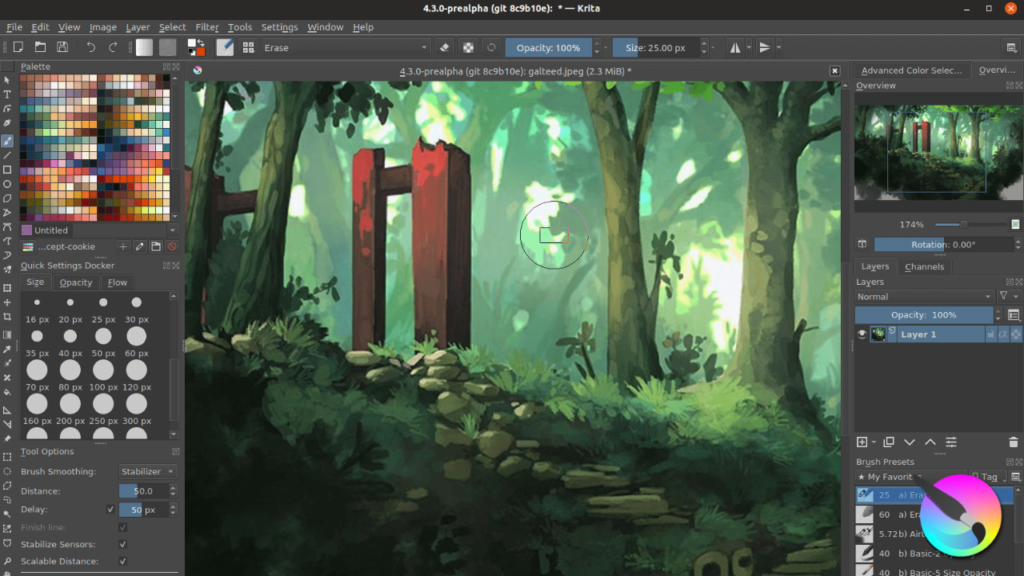Open layer properties from the layers toolbar
The width and height of the screenshot is (1024, 576).
(x=952, y=442)
